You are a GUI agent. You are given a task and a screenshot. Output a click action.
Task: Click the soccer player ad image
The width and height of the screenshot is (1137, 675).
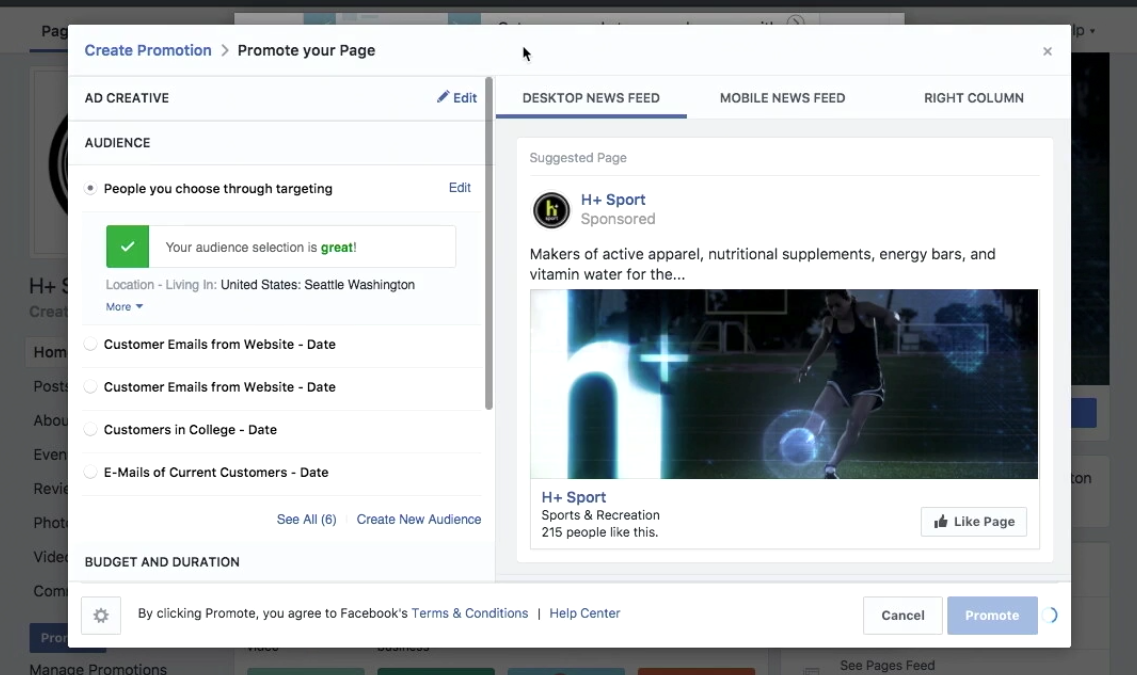(x=784, y=384)
